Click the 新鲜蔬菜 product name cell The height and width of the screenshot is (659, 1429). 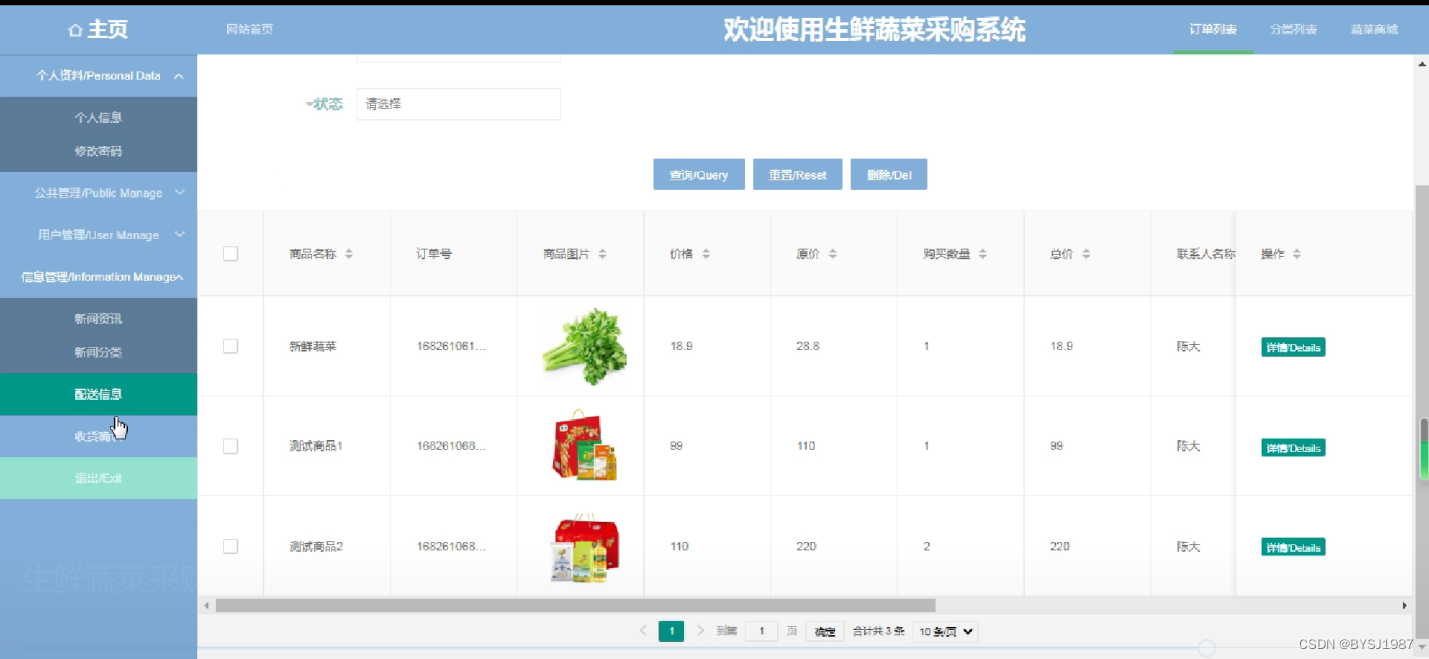pyautogui.click(x=312, y=346)
